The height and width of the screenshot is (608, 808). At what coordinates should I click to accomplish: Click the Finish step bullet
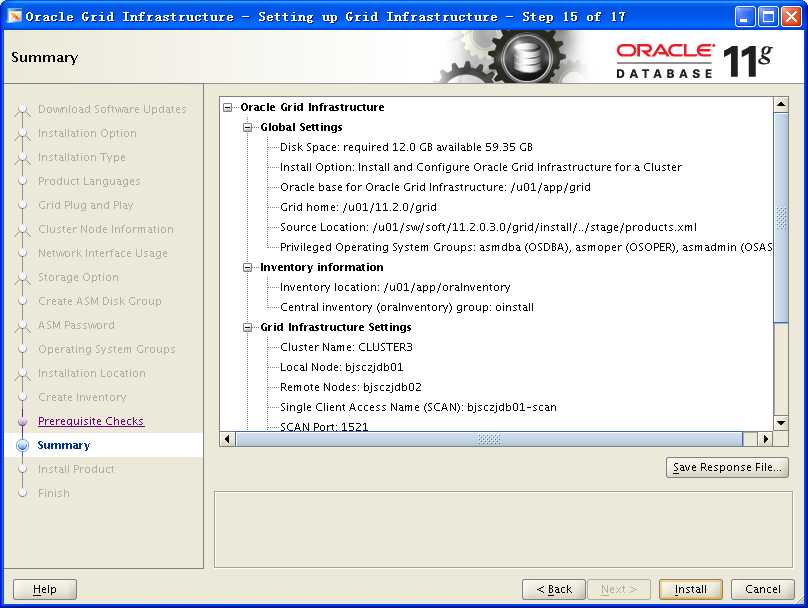point(22,493)
